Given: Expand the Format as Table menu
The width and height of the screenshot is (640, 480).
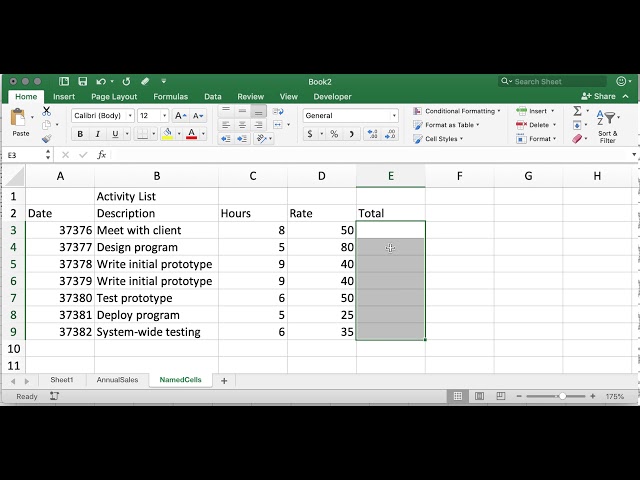Looking at the screenshot, I should coord(446,125).
